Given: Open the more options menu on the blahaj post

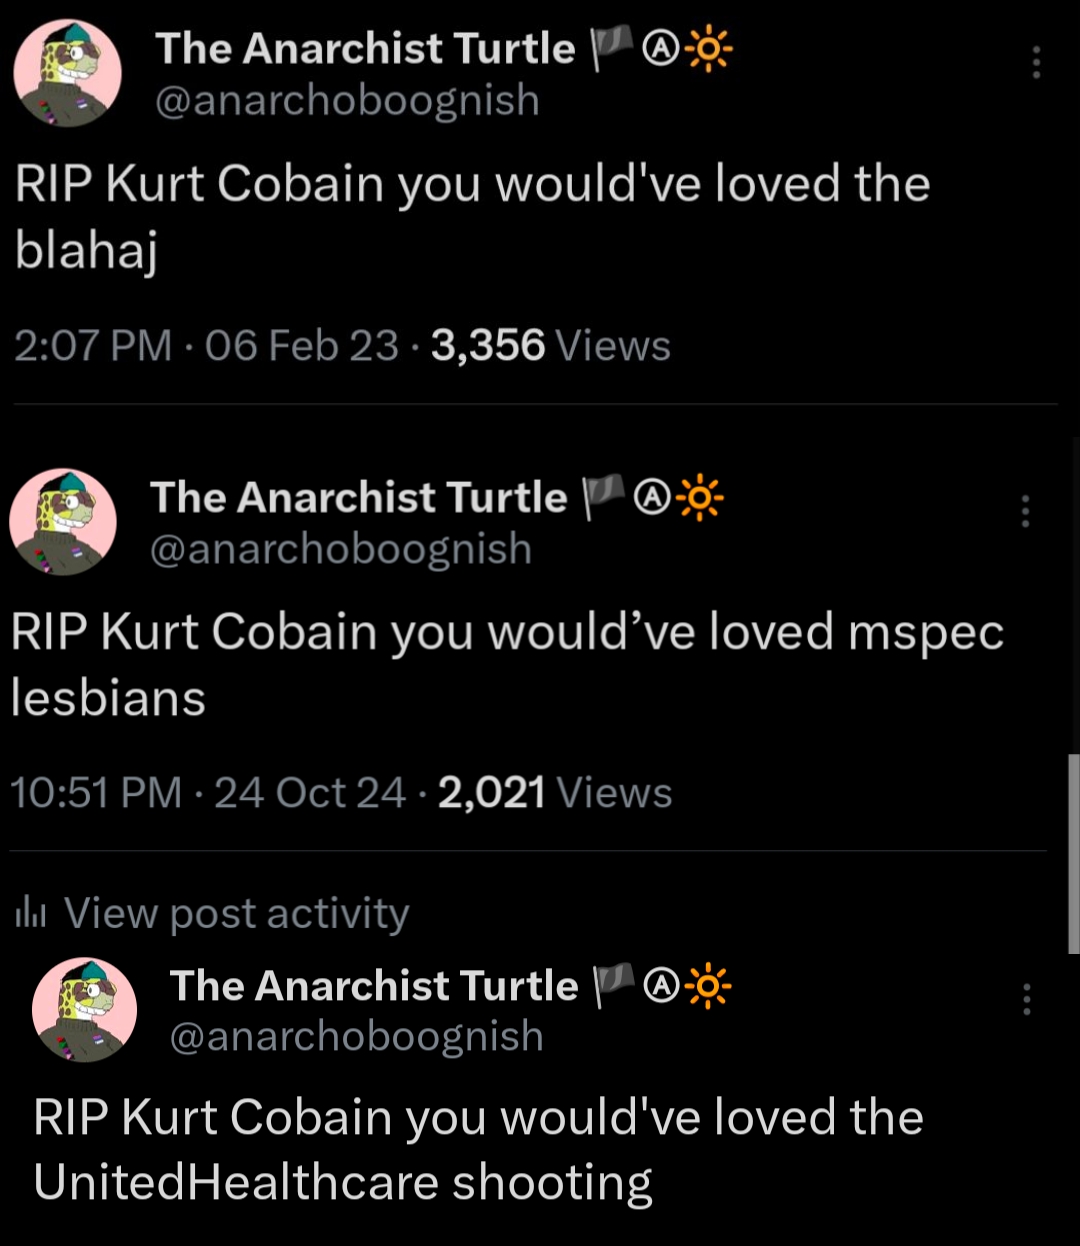Looking at the screenshot, I should tap(1036, 62).
